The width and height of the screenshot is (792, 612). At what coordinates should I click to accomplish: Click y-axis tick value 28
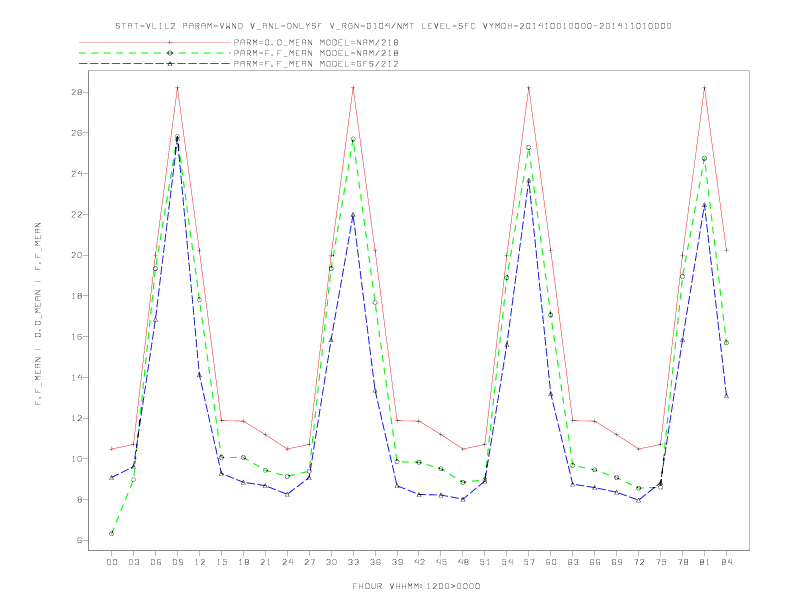77,92
